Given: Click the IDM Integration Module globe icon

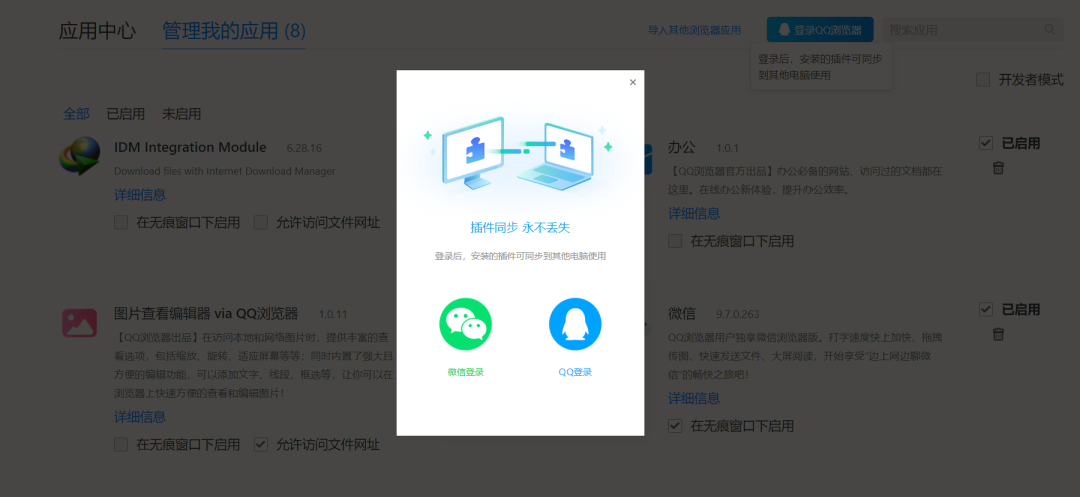Looking at the screenshot, I should 79,156.
